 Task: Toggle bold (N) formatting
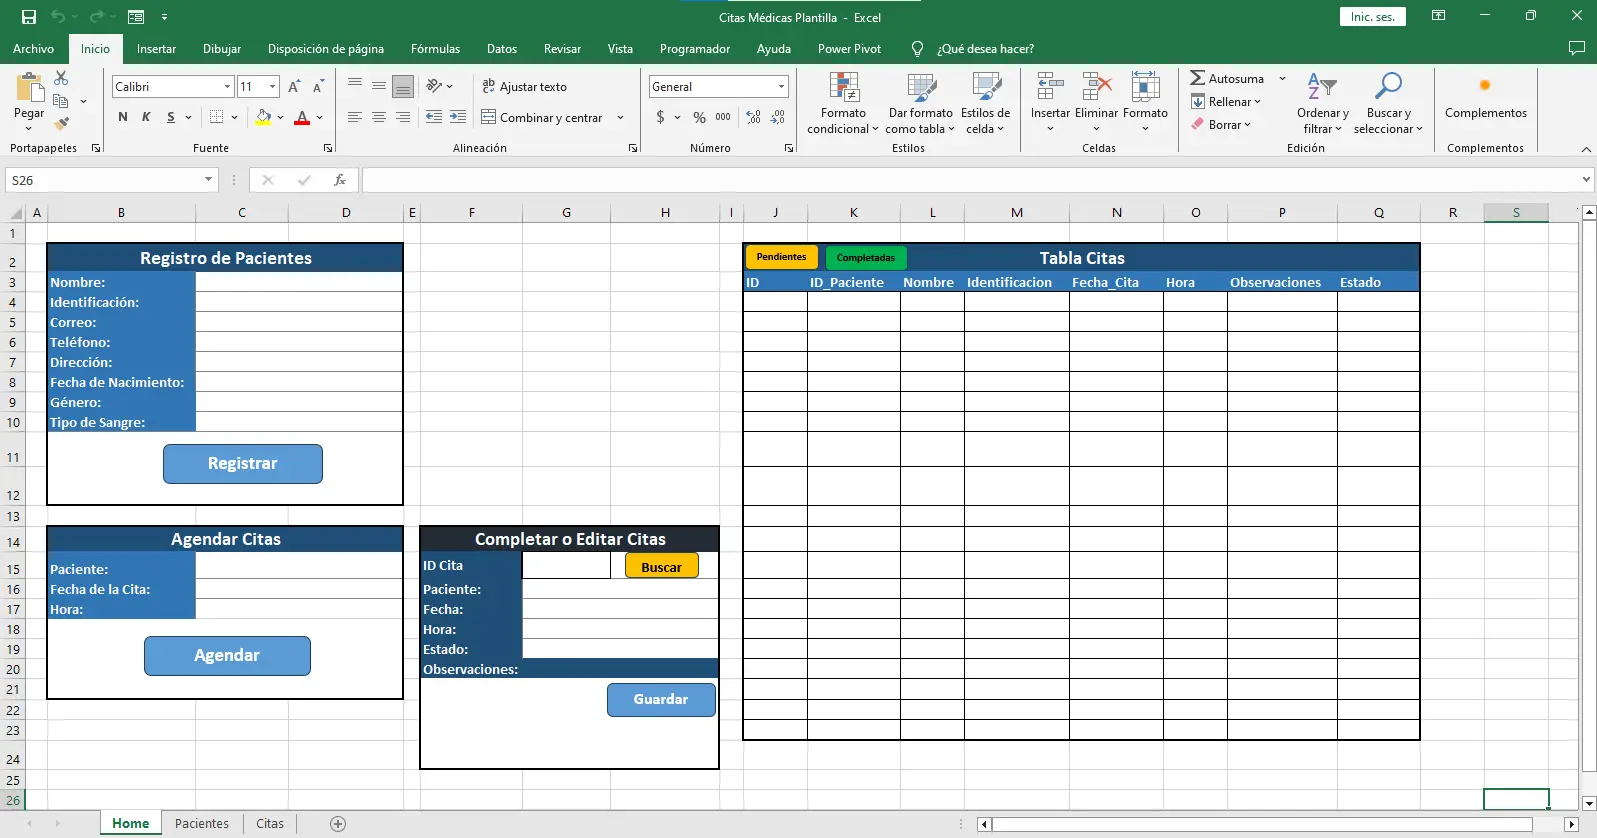click(x=123, y=117)
